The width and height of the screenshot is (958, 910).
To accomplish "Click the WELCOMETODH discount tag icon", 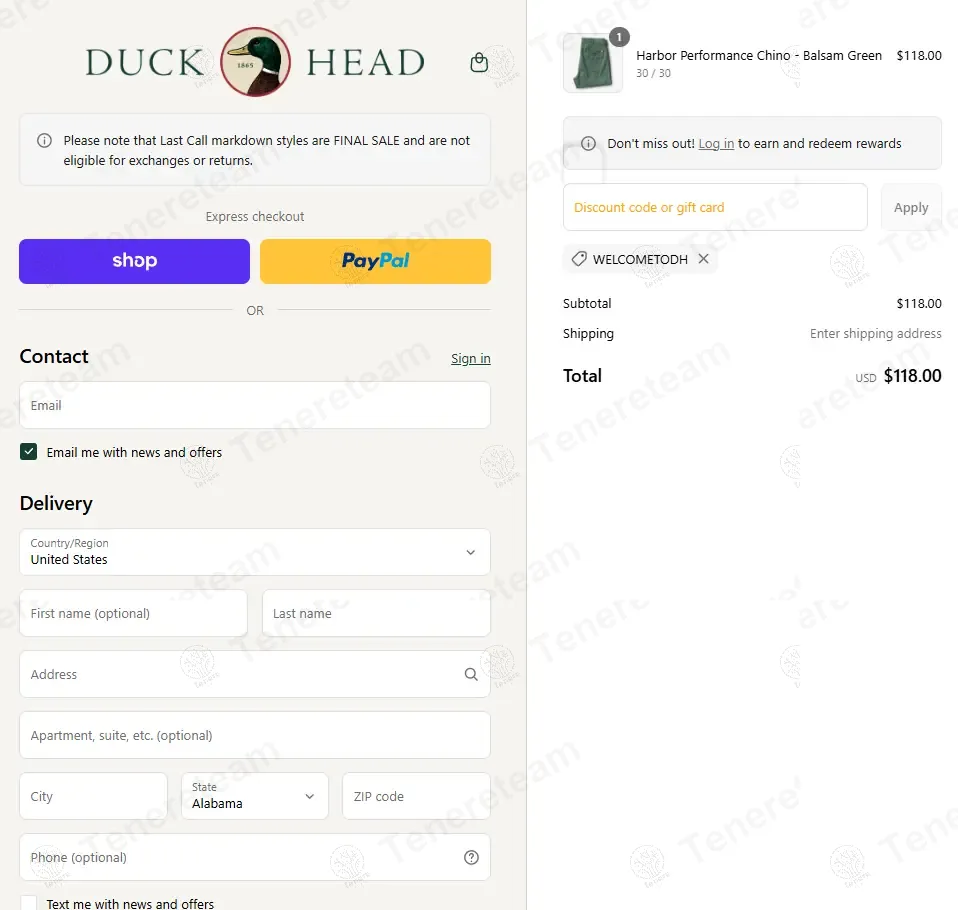I will [579, 259].
